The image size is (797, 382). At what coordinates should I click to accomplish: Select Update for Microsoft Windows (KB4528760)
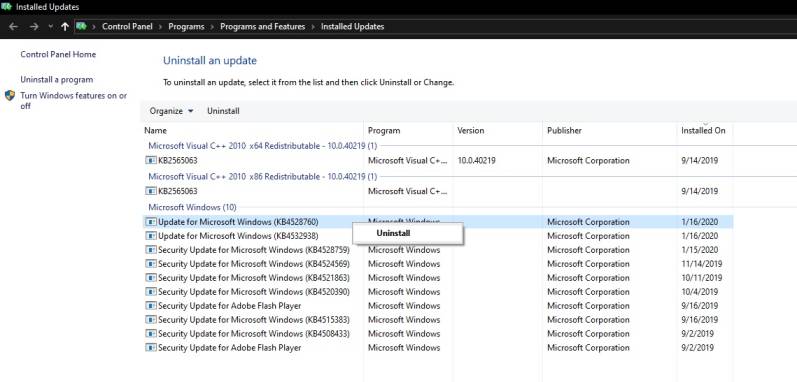[x=437, y=222]
